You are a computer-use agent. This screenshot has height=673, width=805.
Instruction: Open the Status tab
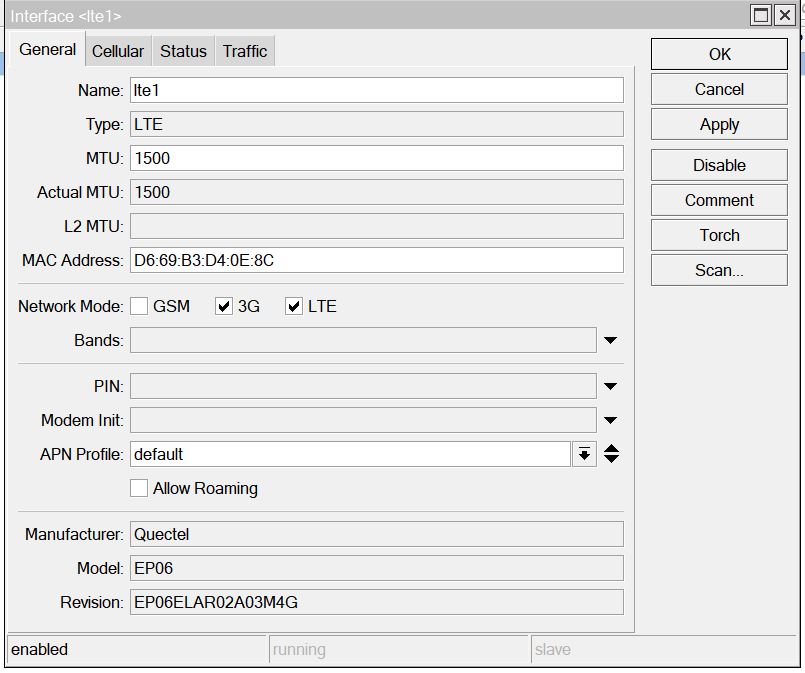183,51
